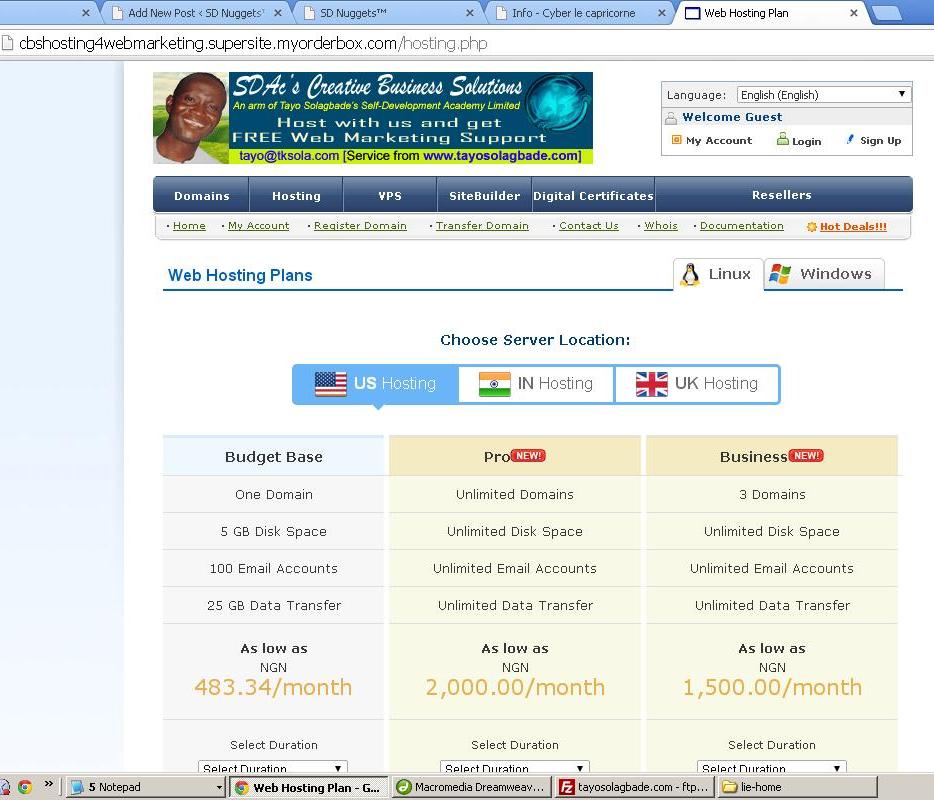Click the Hot Deals!!! link
Viewport: 934px width, 800px height.
click(x=853, y=226)
